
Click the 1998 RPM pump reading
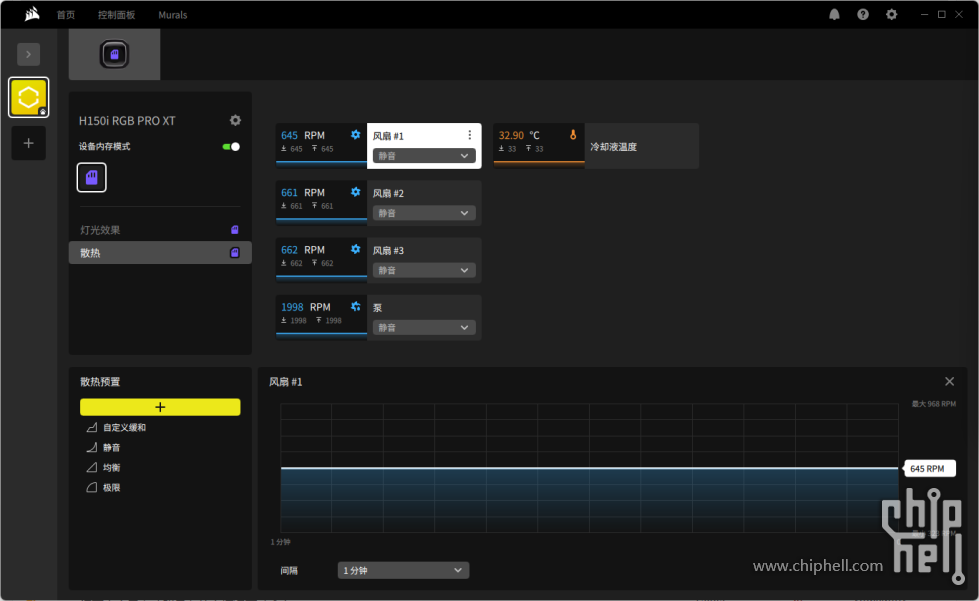coord(305,307)
